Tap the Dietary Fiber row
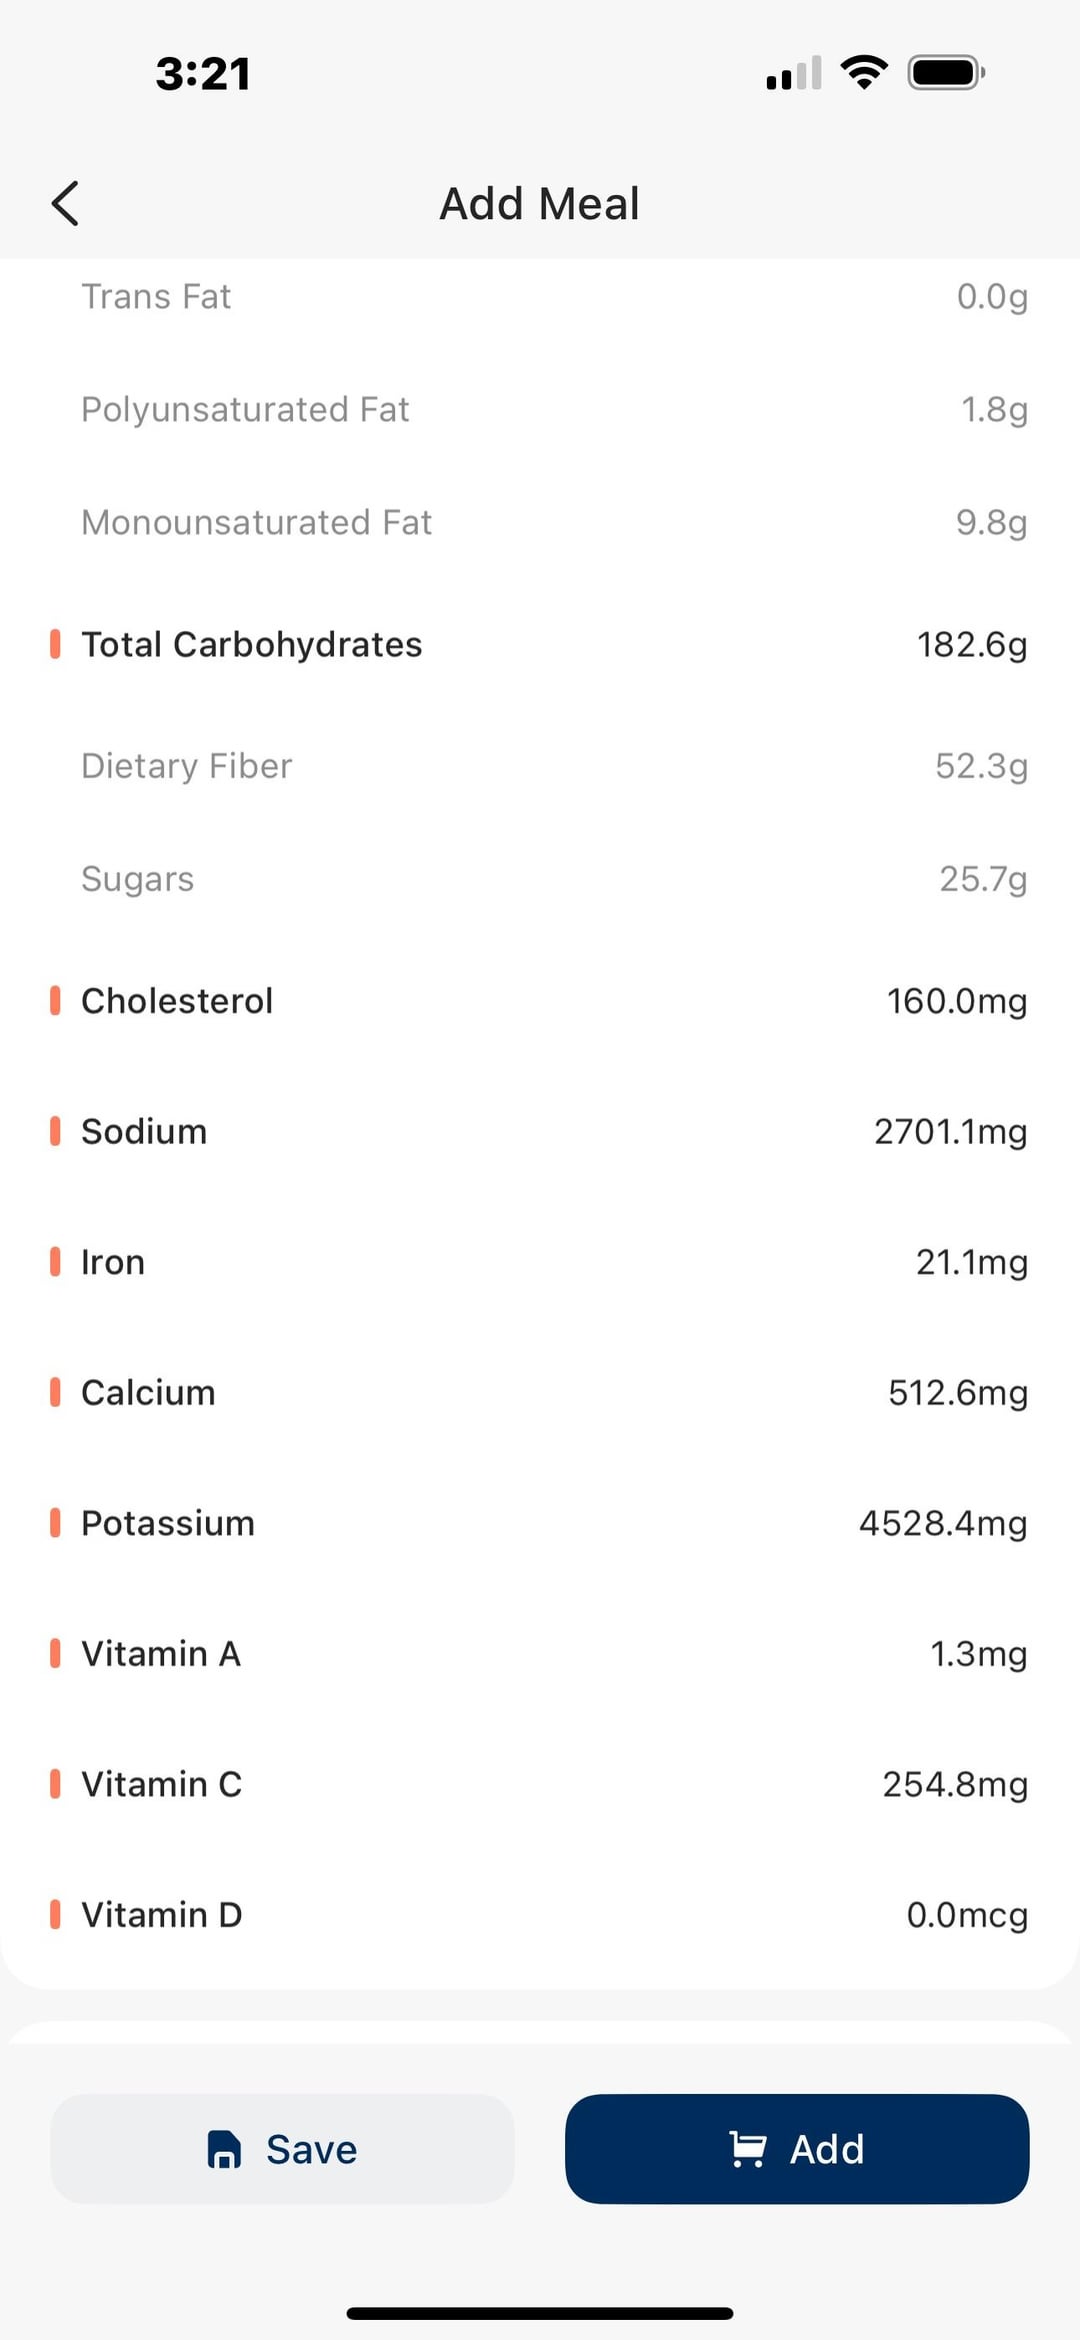1080x2340 pixels. click(540, 766)
